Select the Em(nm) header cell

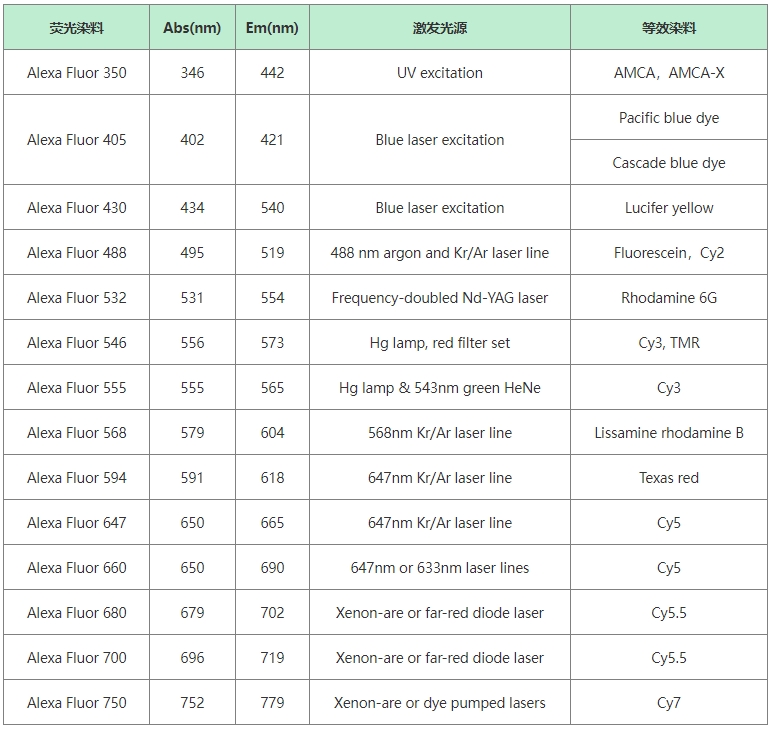click(272, 28)
